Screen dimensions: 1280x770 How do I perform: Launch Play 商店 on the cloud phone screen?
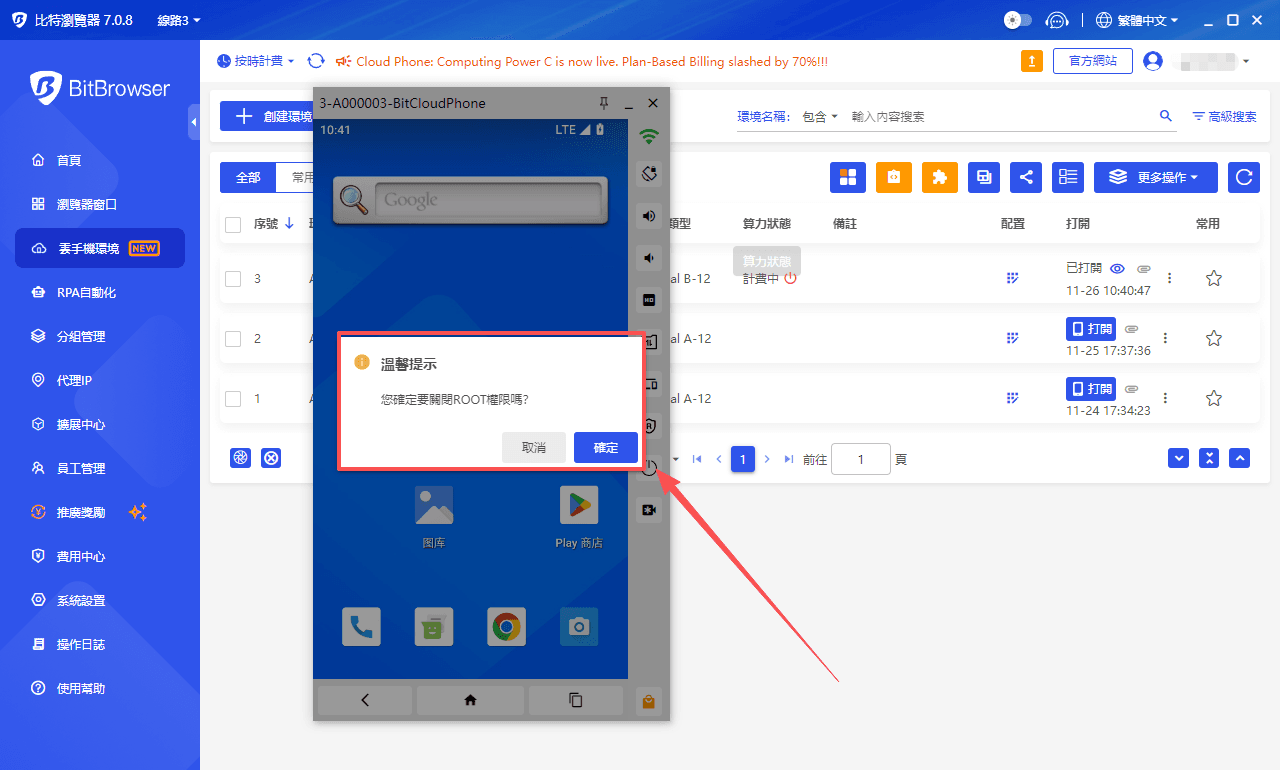click(578, 505)
